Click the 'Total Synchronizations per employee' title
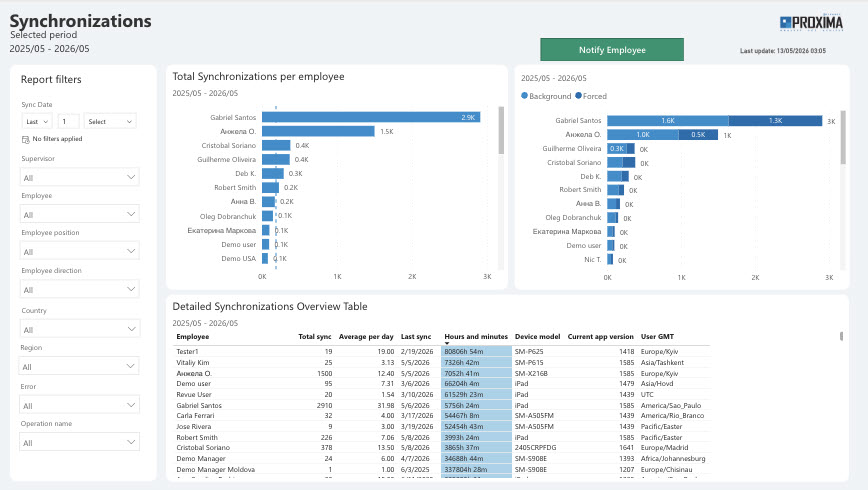Image resolution: width=868 pixels, height=490 pixels. pyautogui.click(x=258, y=76)
